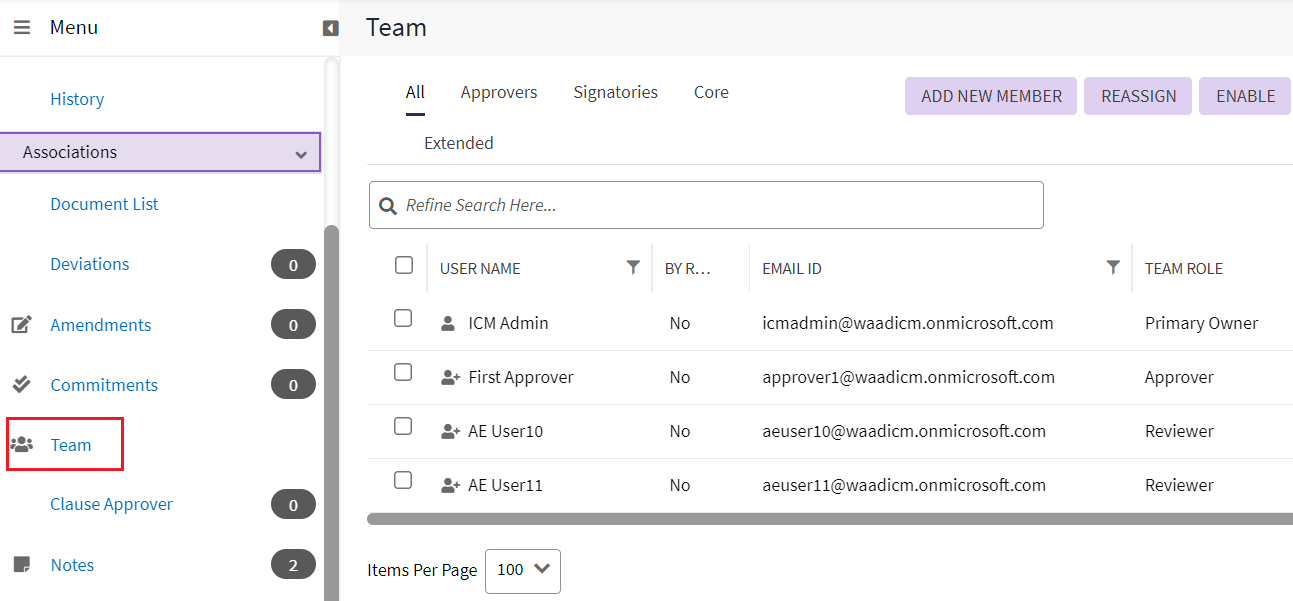The width and height of the screenshot is (1293, 601).
Task: Click the Team people icon
Action: pos(21,445)
